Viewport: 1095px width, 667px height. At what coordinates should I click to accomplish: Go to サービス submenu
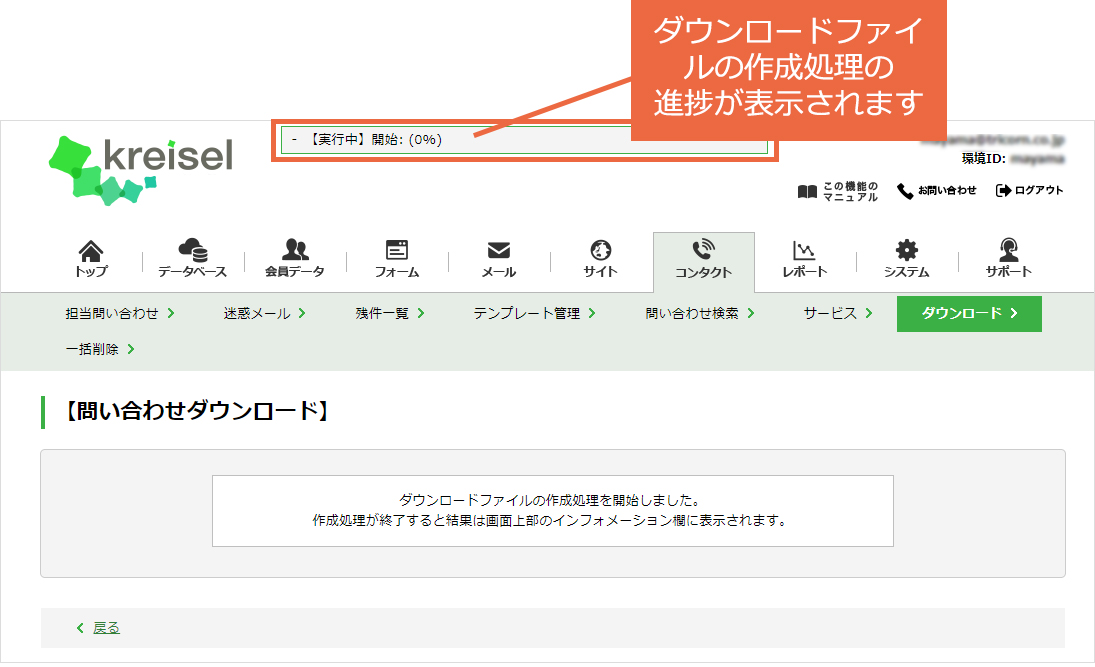click(830, 314)
